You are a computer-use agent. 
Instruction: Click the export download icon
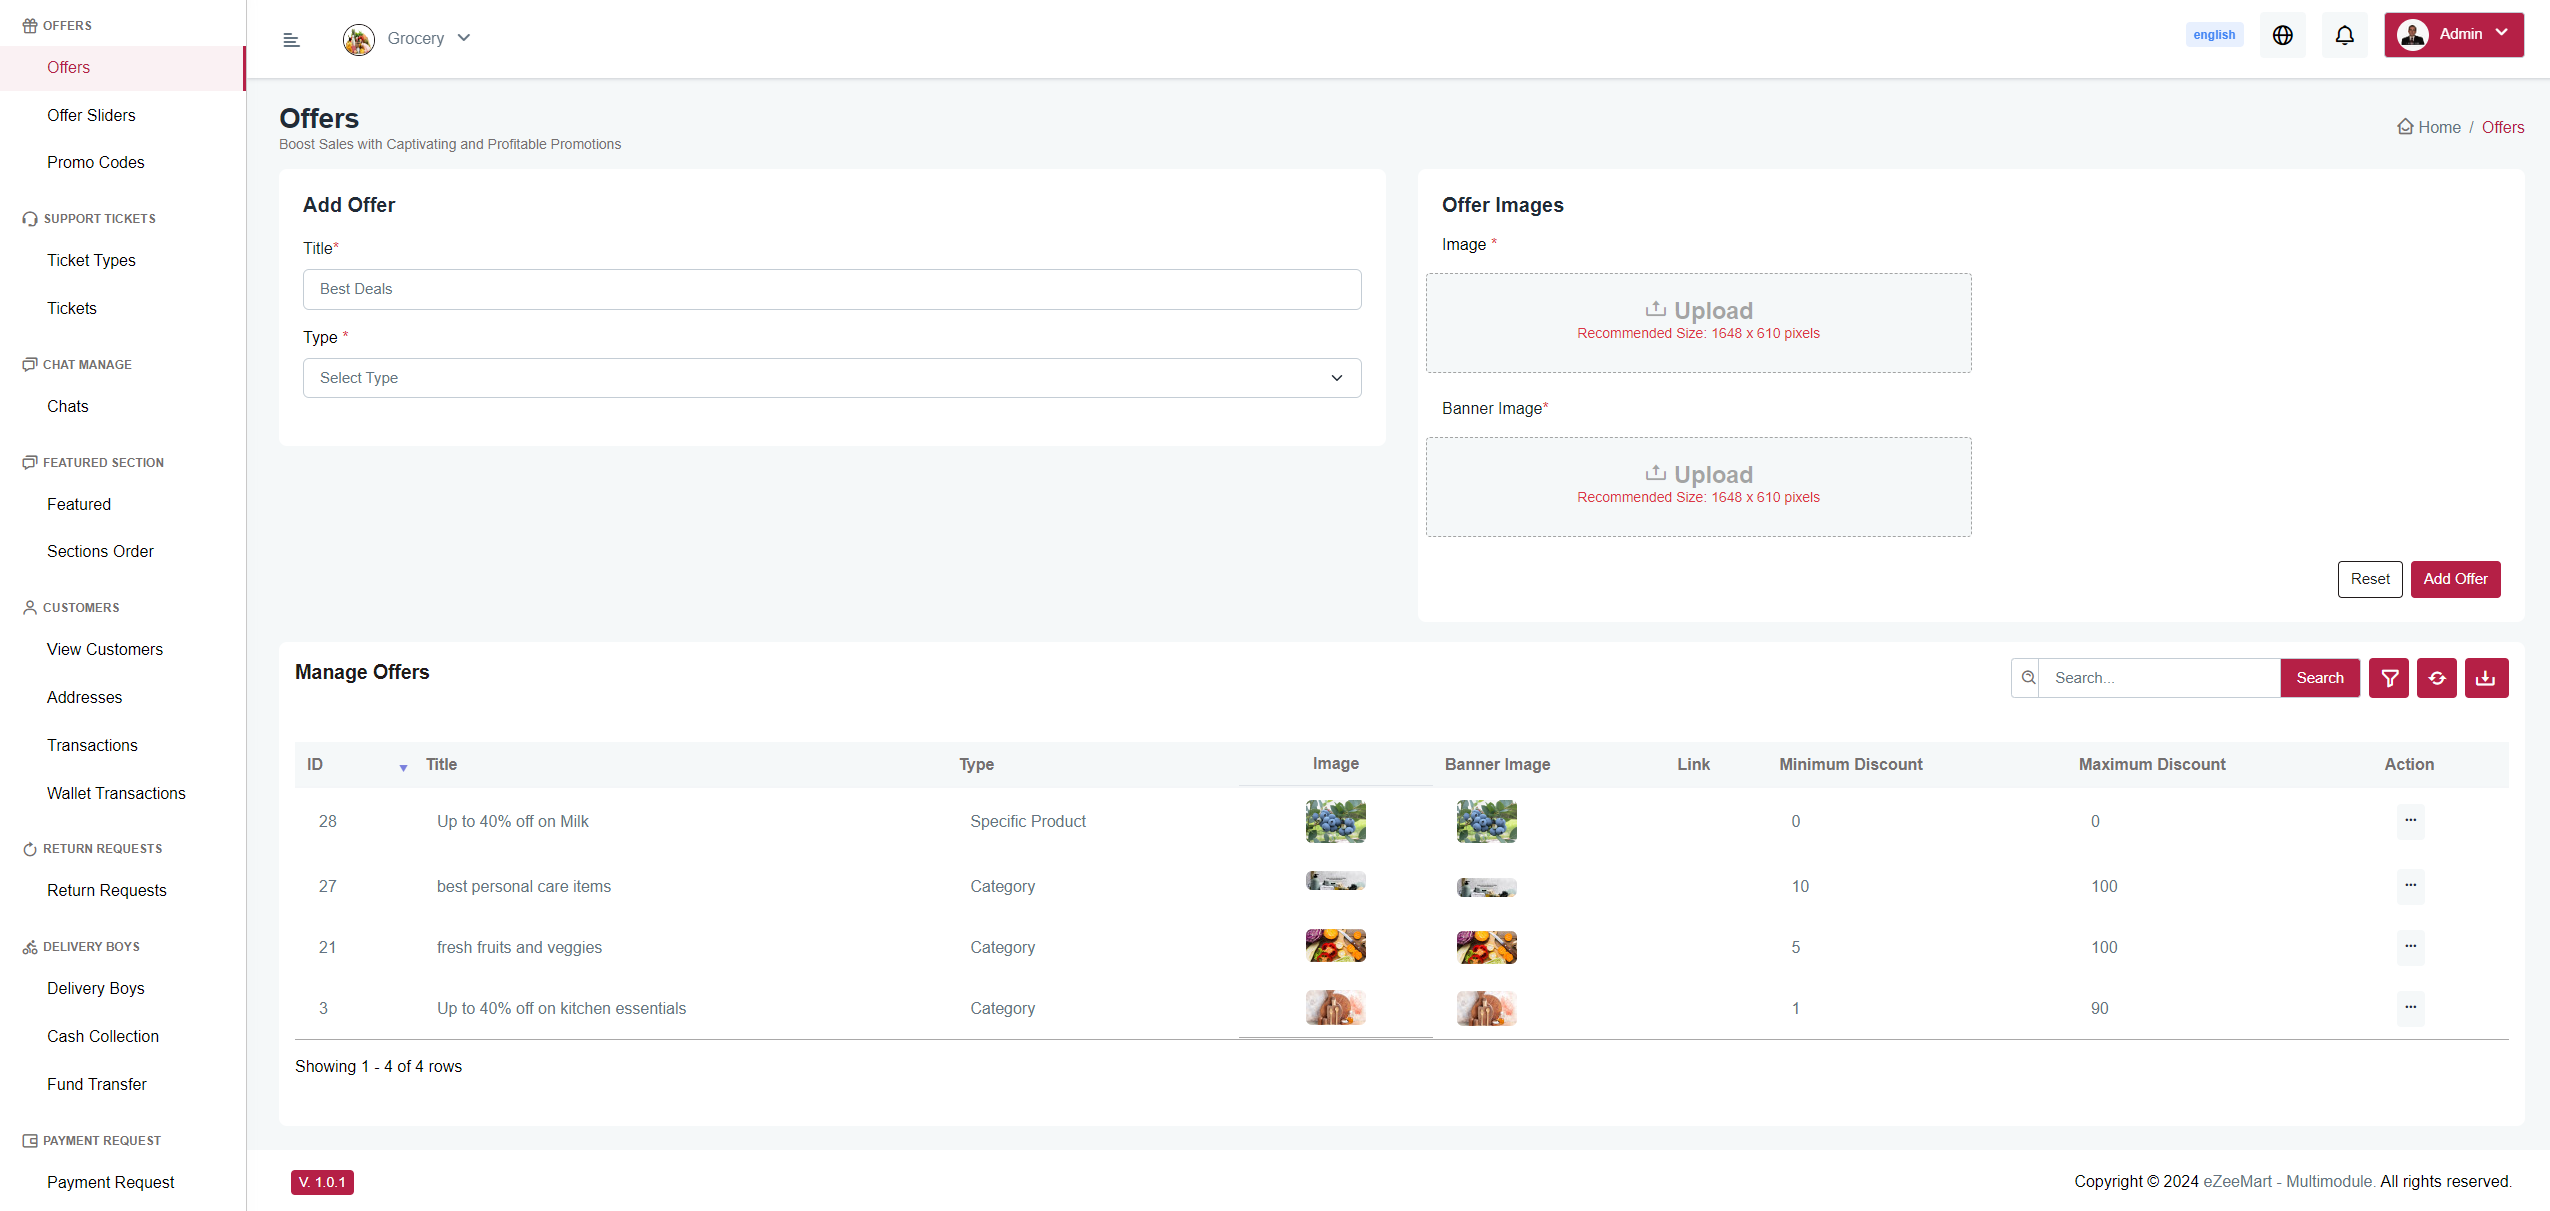point(2486,678)
